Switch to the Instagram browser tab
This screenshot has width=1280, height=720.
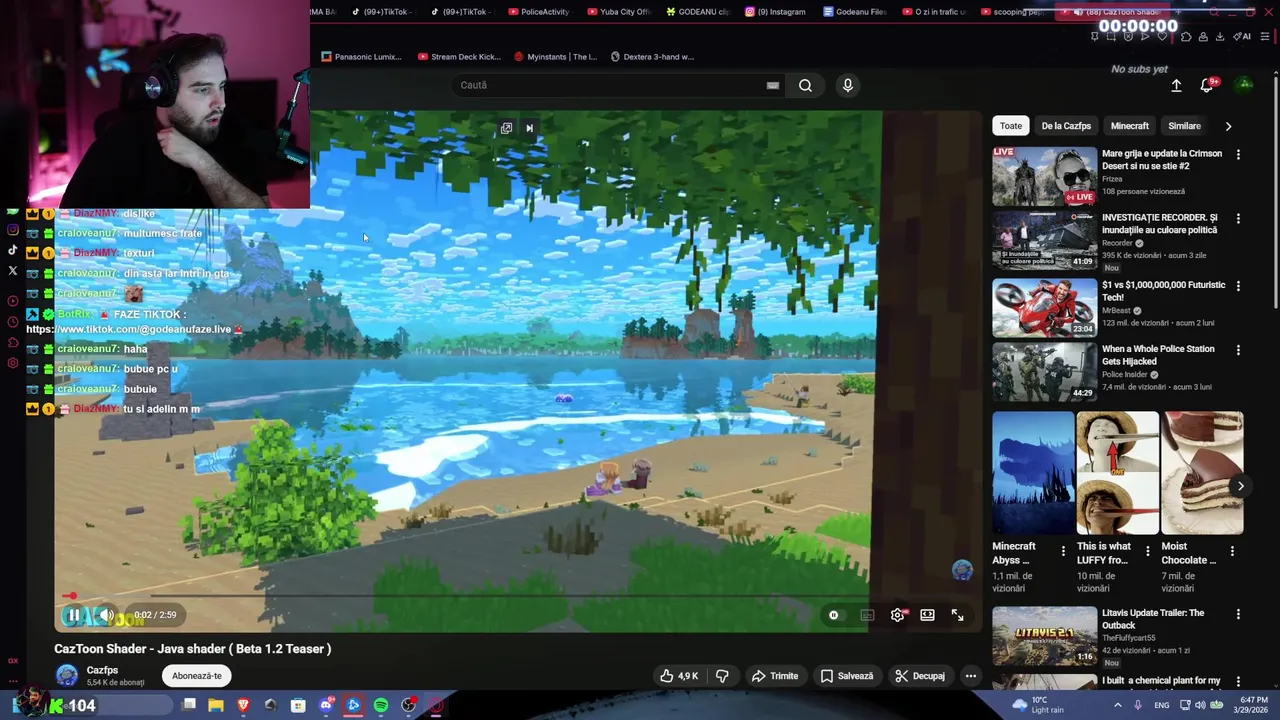click(775, 12)
